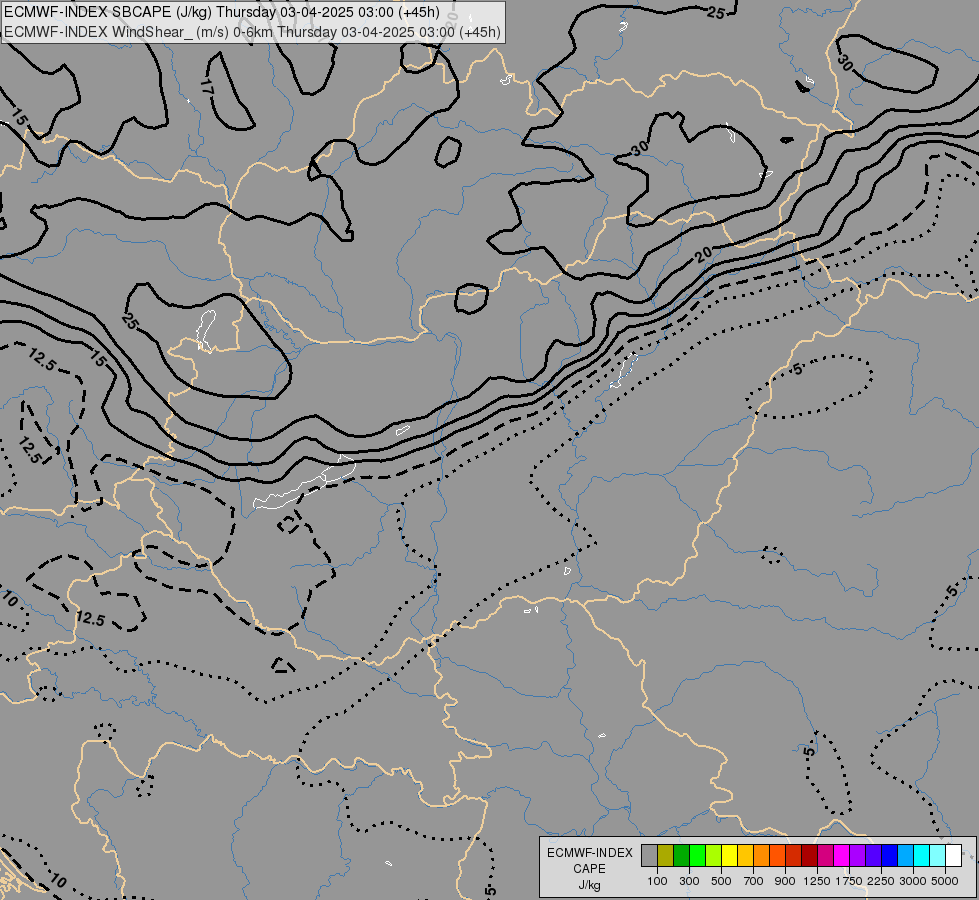
Task: Click the J/kg unit label in legend
Action: click(589, 885)
